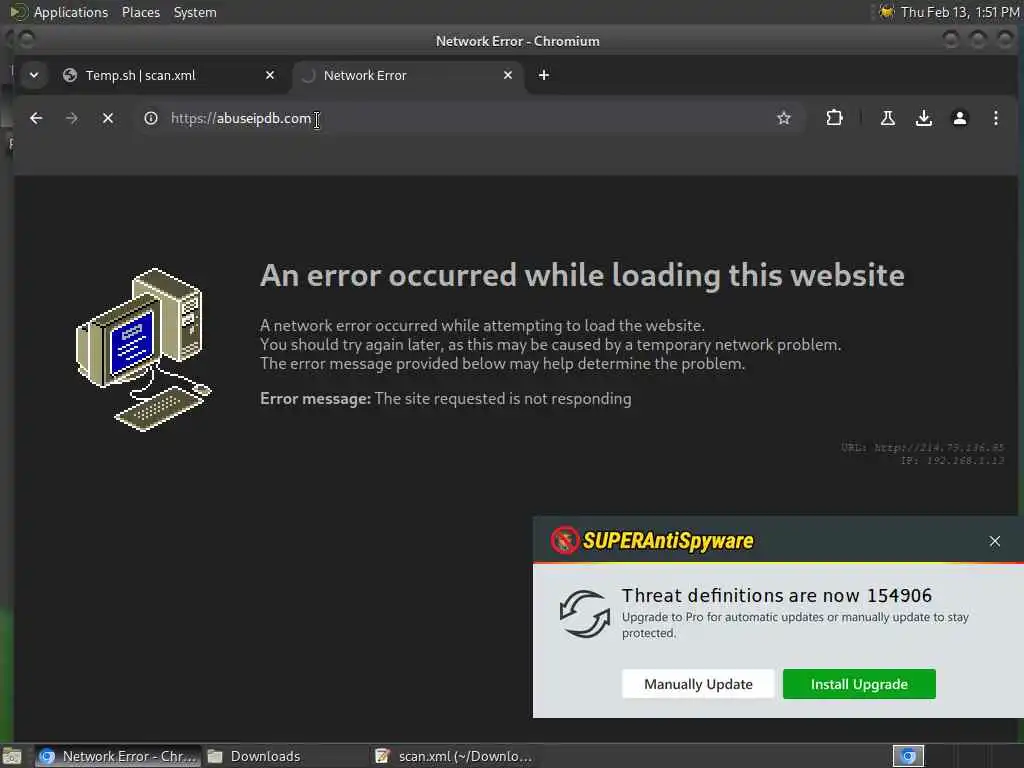
Task: Close the Network Error tab
Action: point(507,75)
